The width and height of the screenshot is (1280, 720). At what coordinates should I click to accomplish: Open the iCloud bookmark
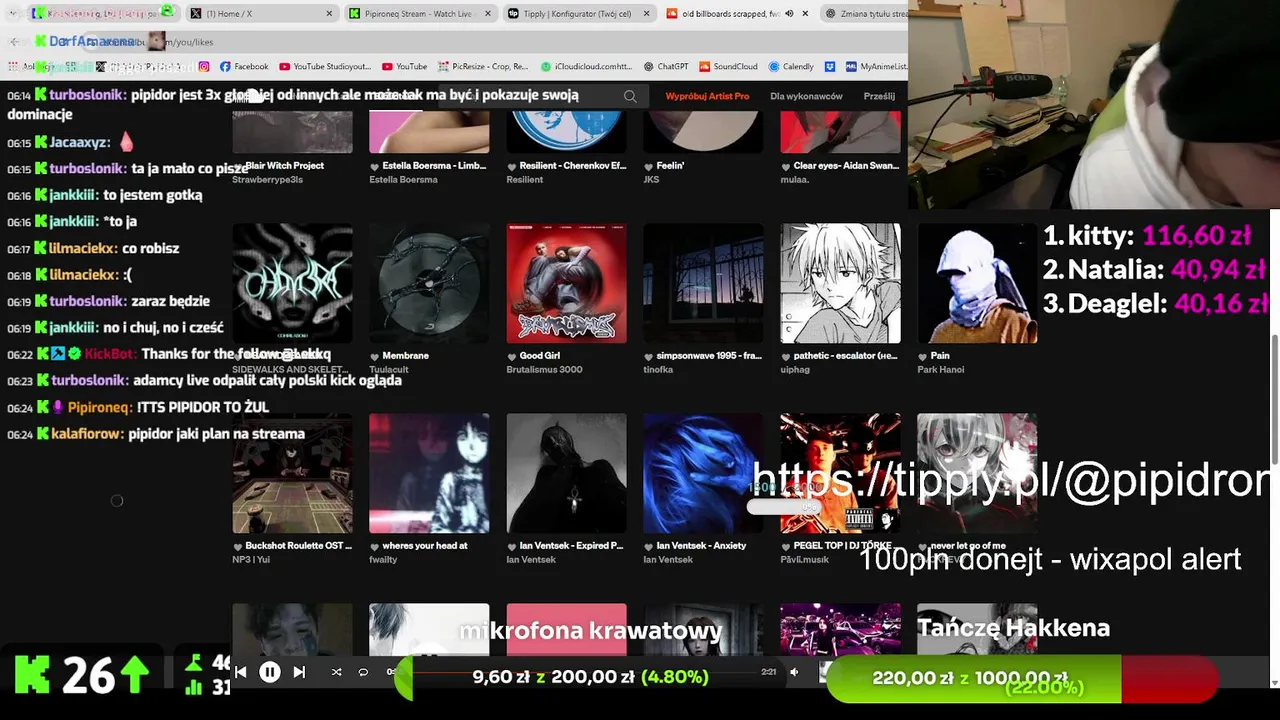(586, 66)
